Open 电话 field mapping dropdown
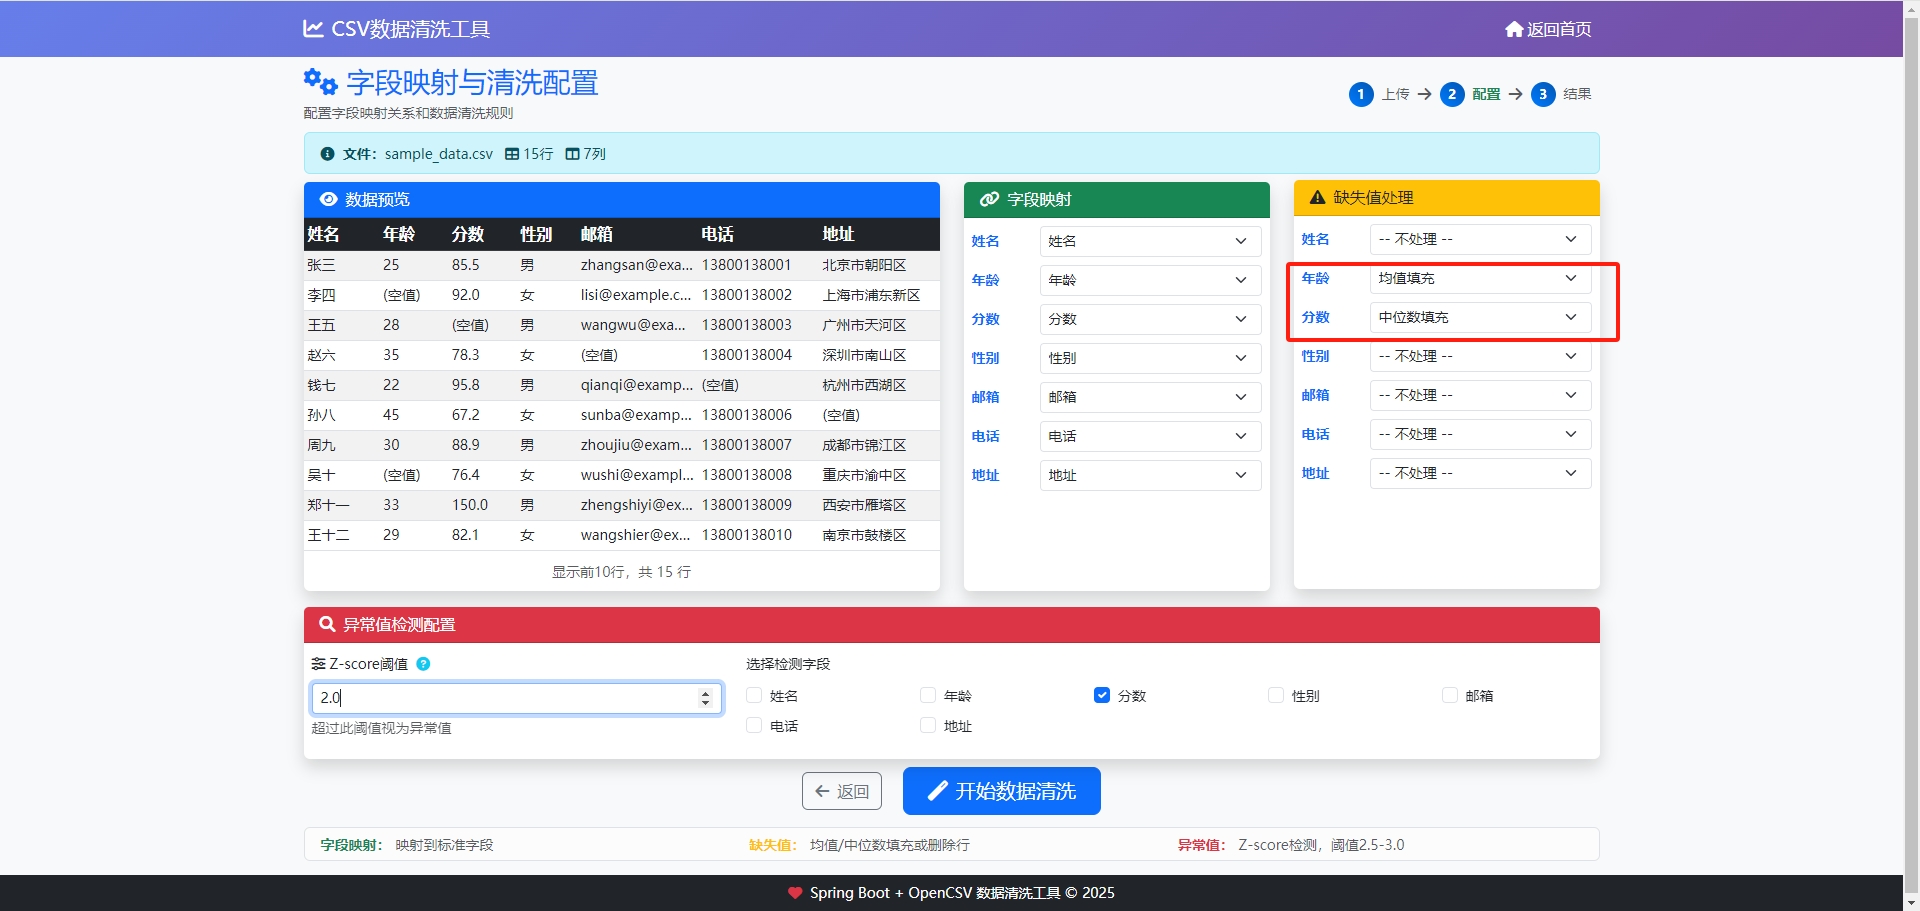Viewport: 1920px width, 911px height. (x=1150, y=436)
